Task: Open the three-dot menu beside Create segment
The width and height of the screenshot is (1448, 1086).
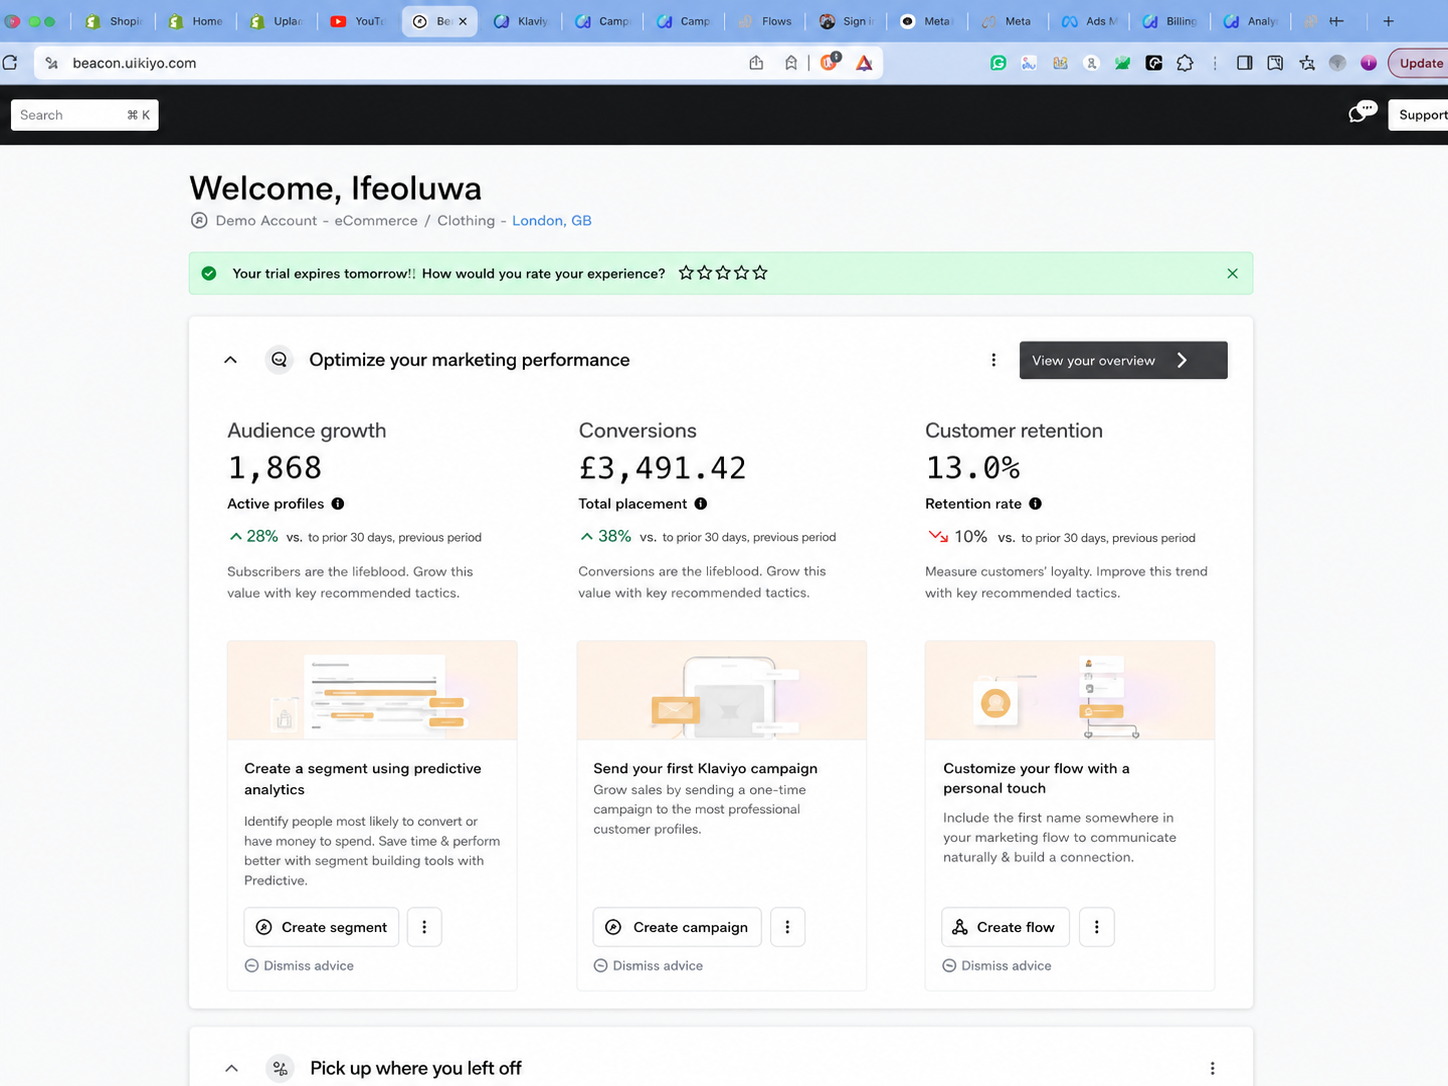Action: (424, 927)
